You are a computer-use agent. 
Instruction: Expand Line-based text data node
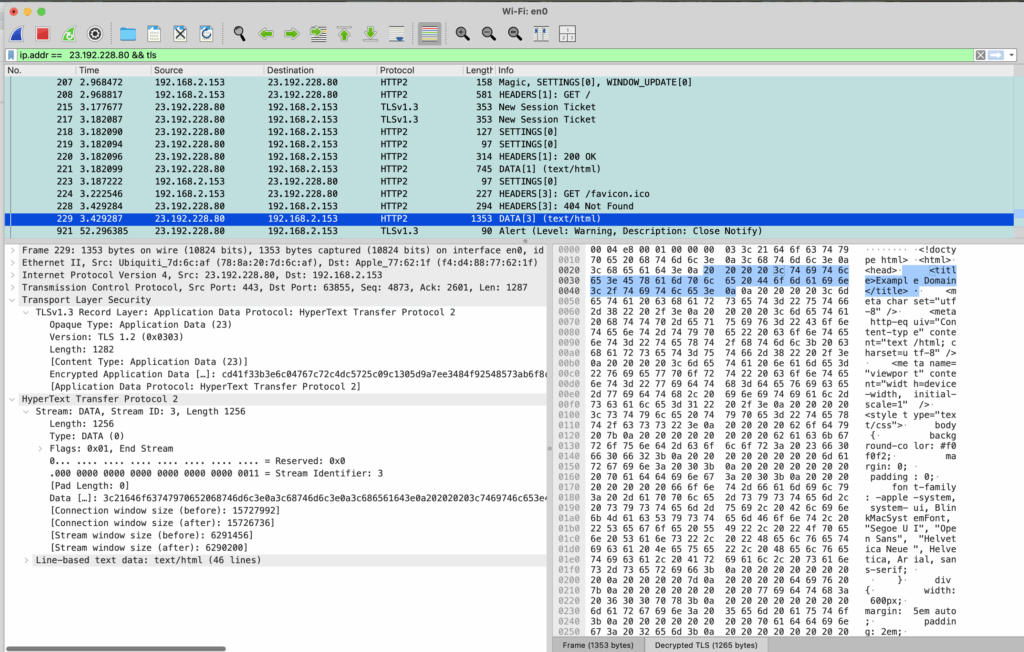(26, 561)
